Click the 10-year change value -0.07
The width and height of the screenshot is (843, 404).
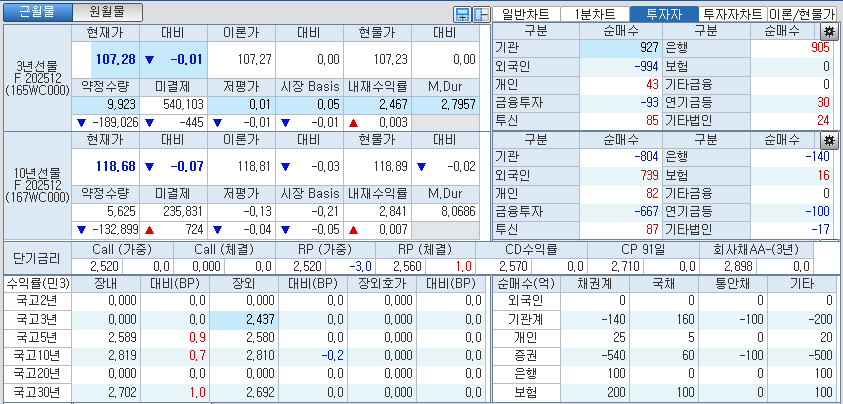(x=187, y=166)
